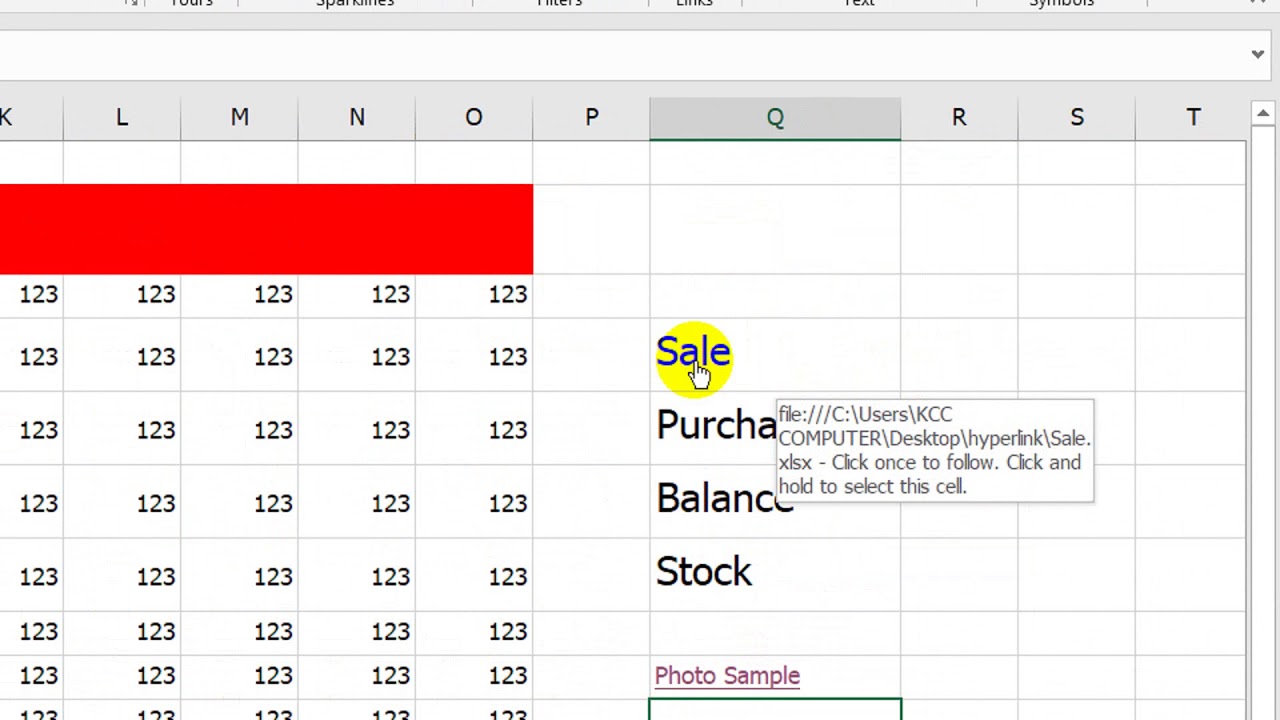Select column N header
Screen dimensions: 1280x720
tap(356, 118)
